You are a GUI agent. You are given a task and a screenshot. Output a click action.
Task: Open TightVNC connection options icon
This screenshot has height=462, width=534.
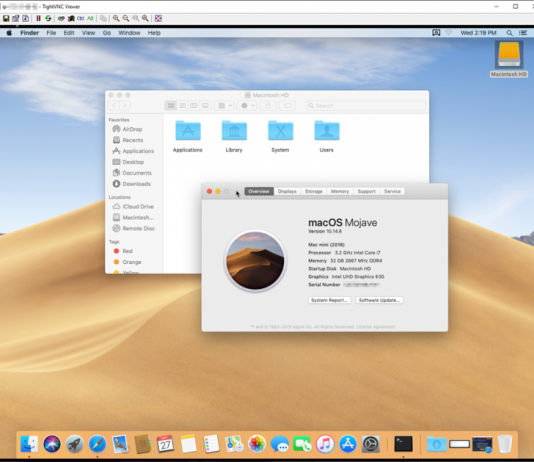click(x=16, y=18)
